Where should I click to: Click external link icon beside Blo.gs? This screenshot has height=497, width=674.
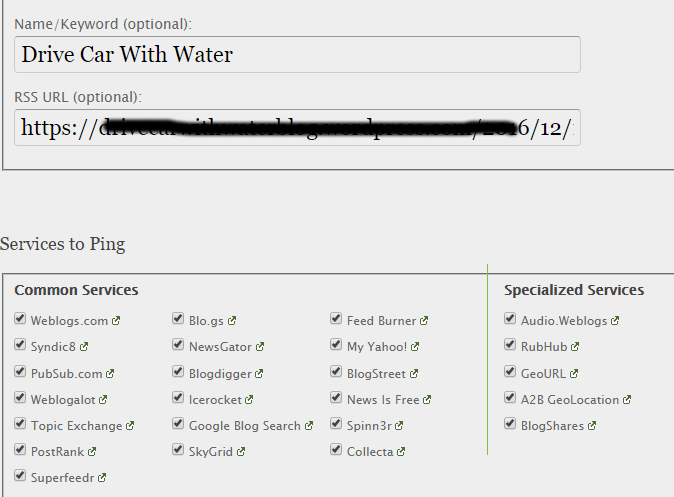(x=232, y=321)
